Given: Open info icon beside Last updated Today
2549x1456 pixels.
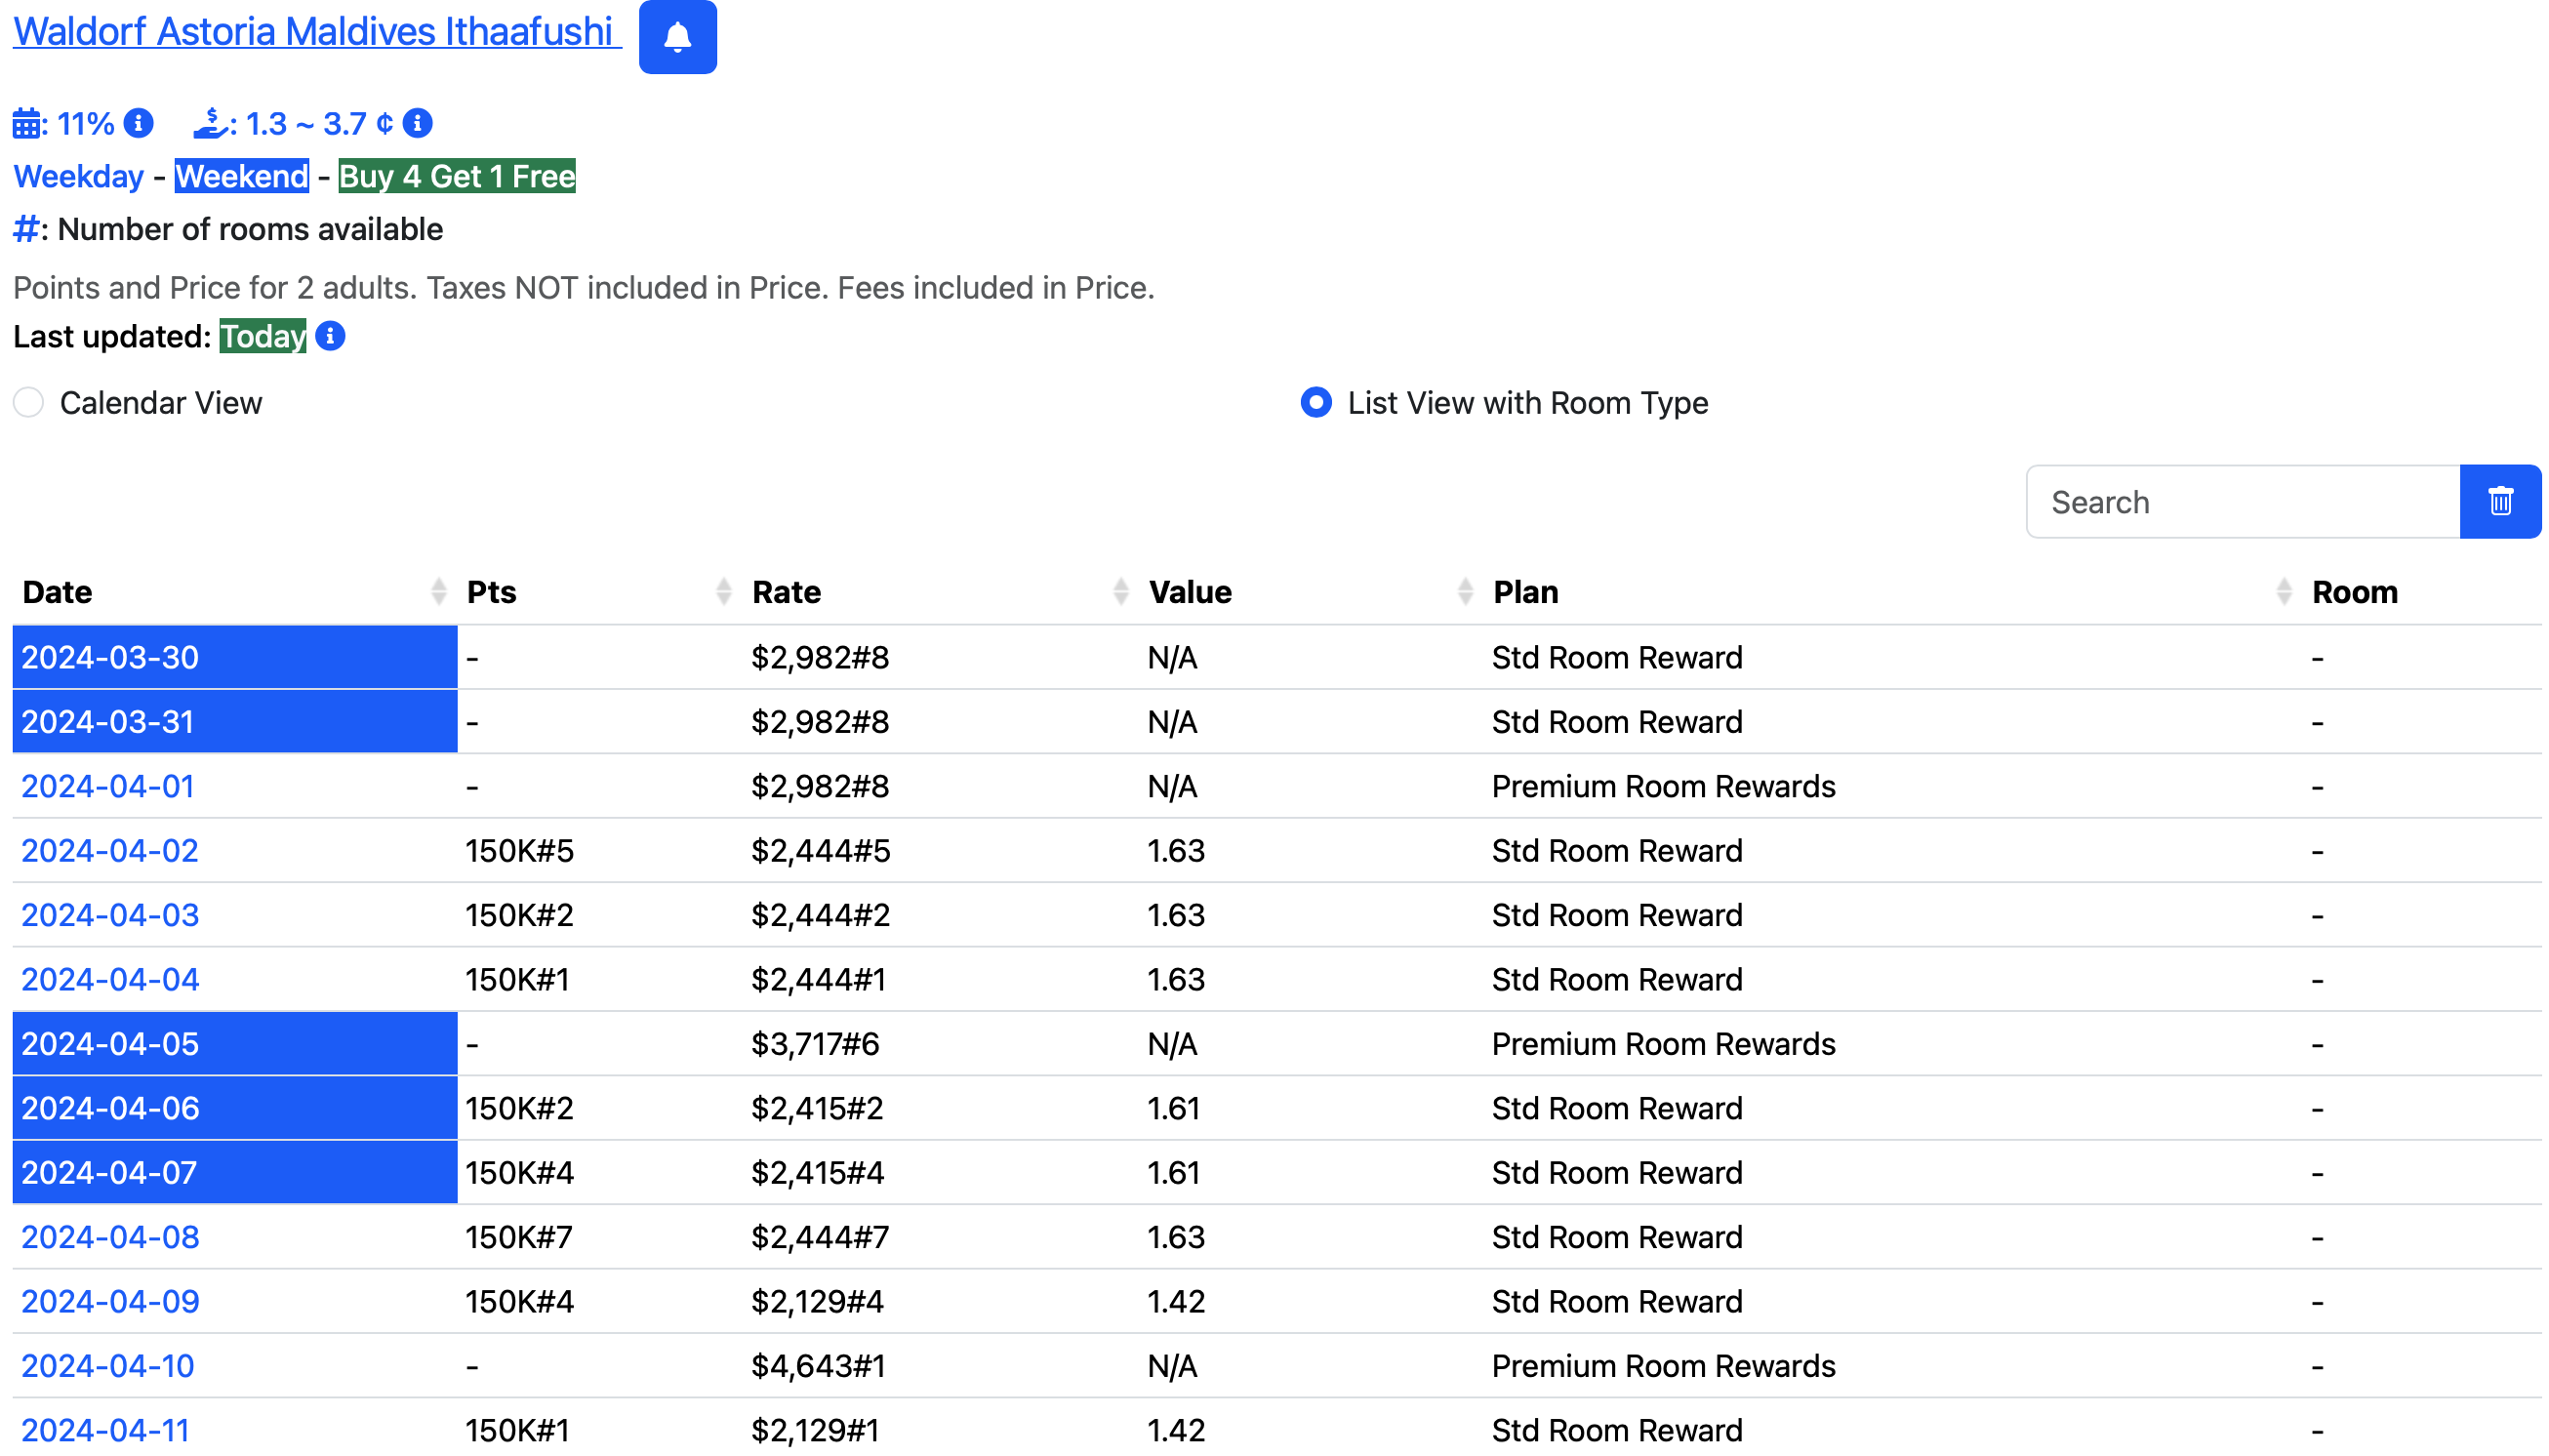Looking at the screenshot, I should [x=330, y=336].
